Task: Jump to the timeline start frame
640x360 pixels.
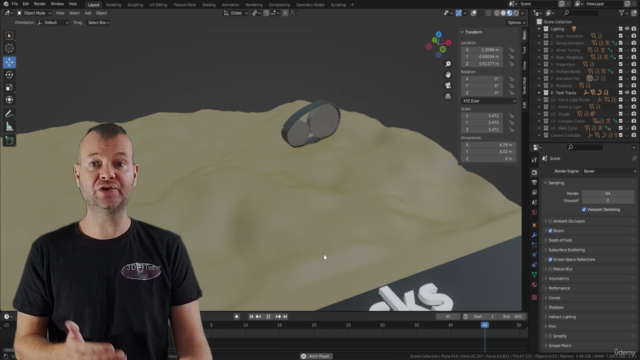Action: (x=251, y=316)
